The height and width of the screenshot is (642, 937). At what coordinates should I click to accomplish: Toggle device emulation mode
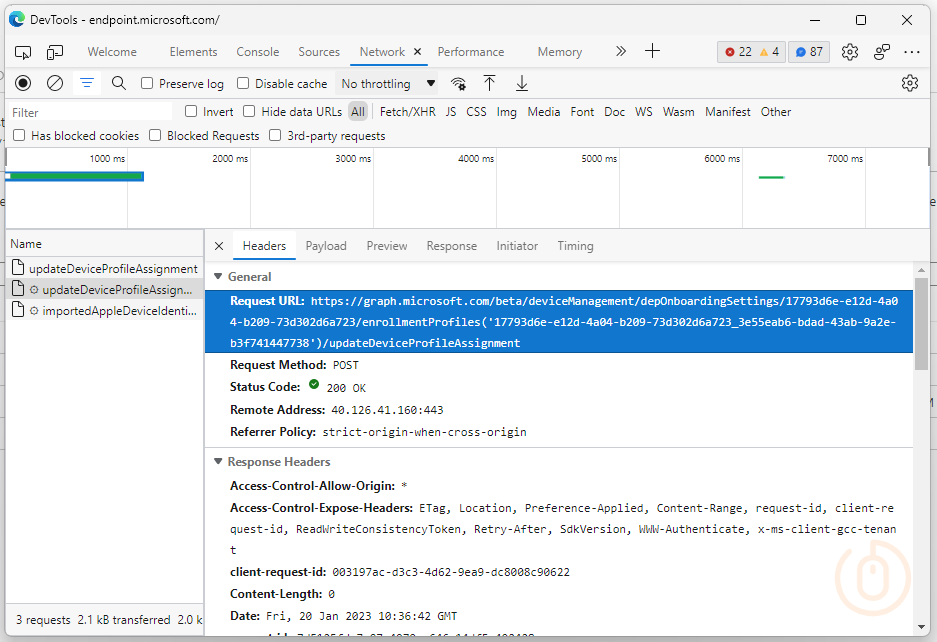pyautogui.click(x=55, y=51)
